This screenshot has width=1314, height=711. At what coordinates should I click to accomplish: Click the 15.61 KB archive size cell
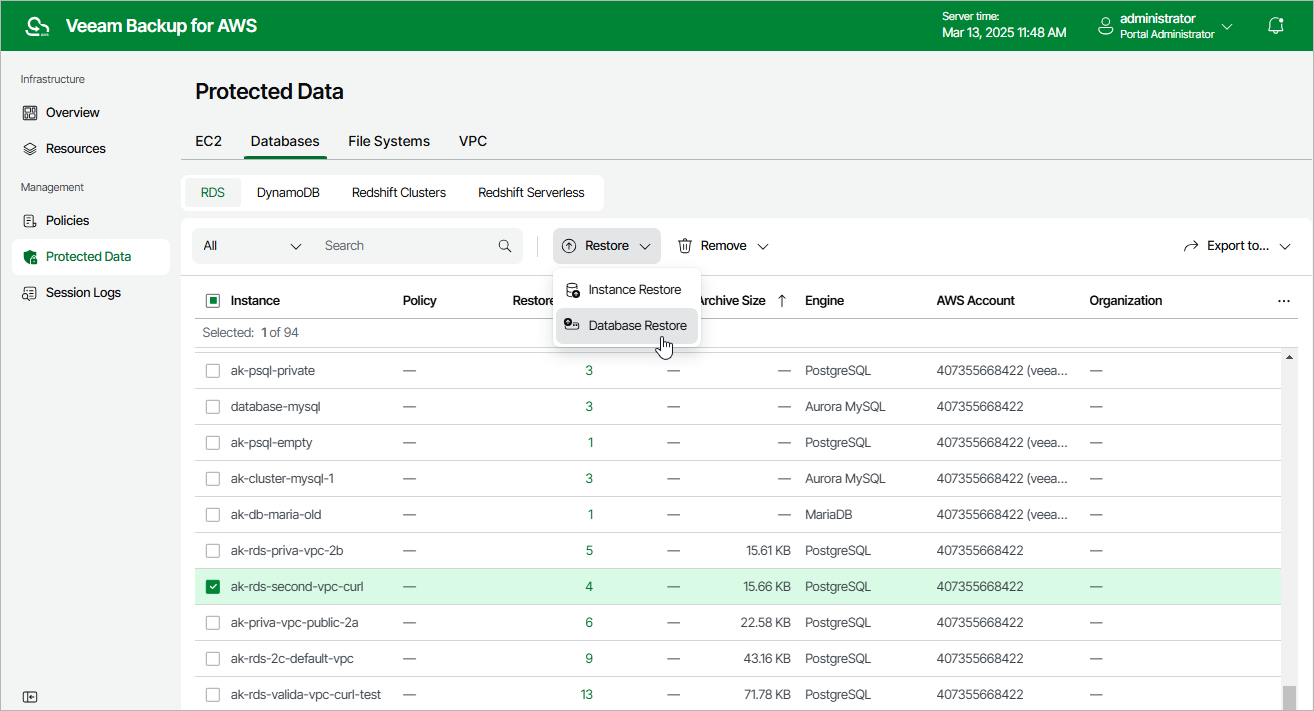[x=768, y=551]
